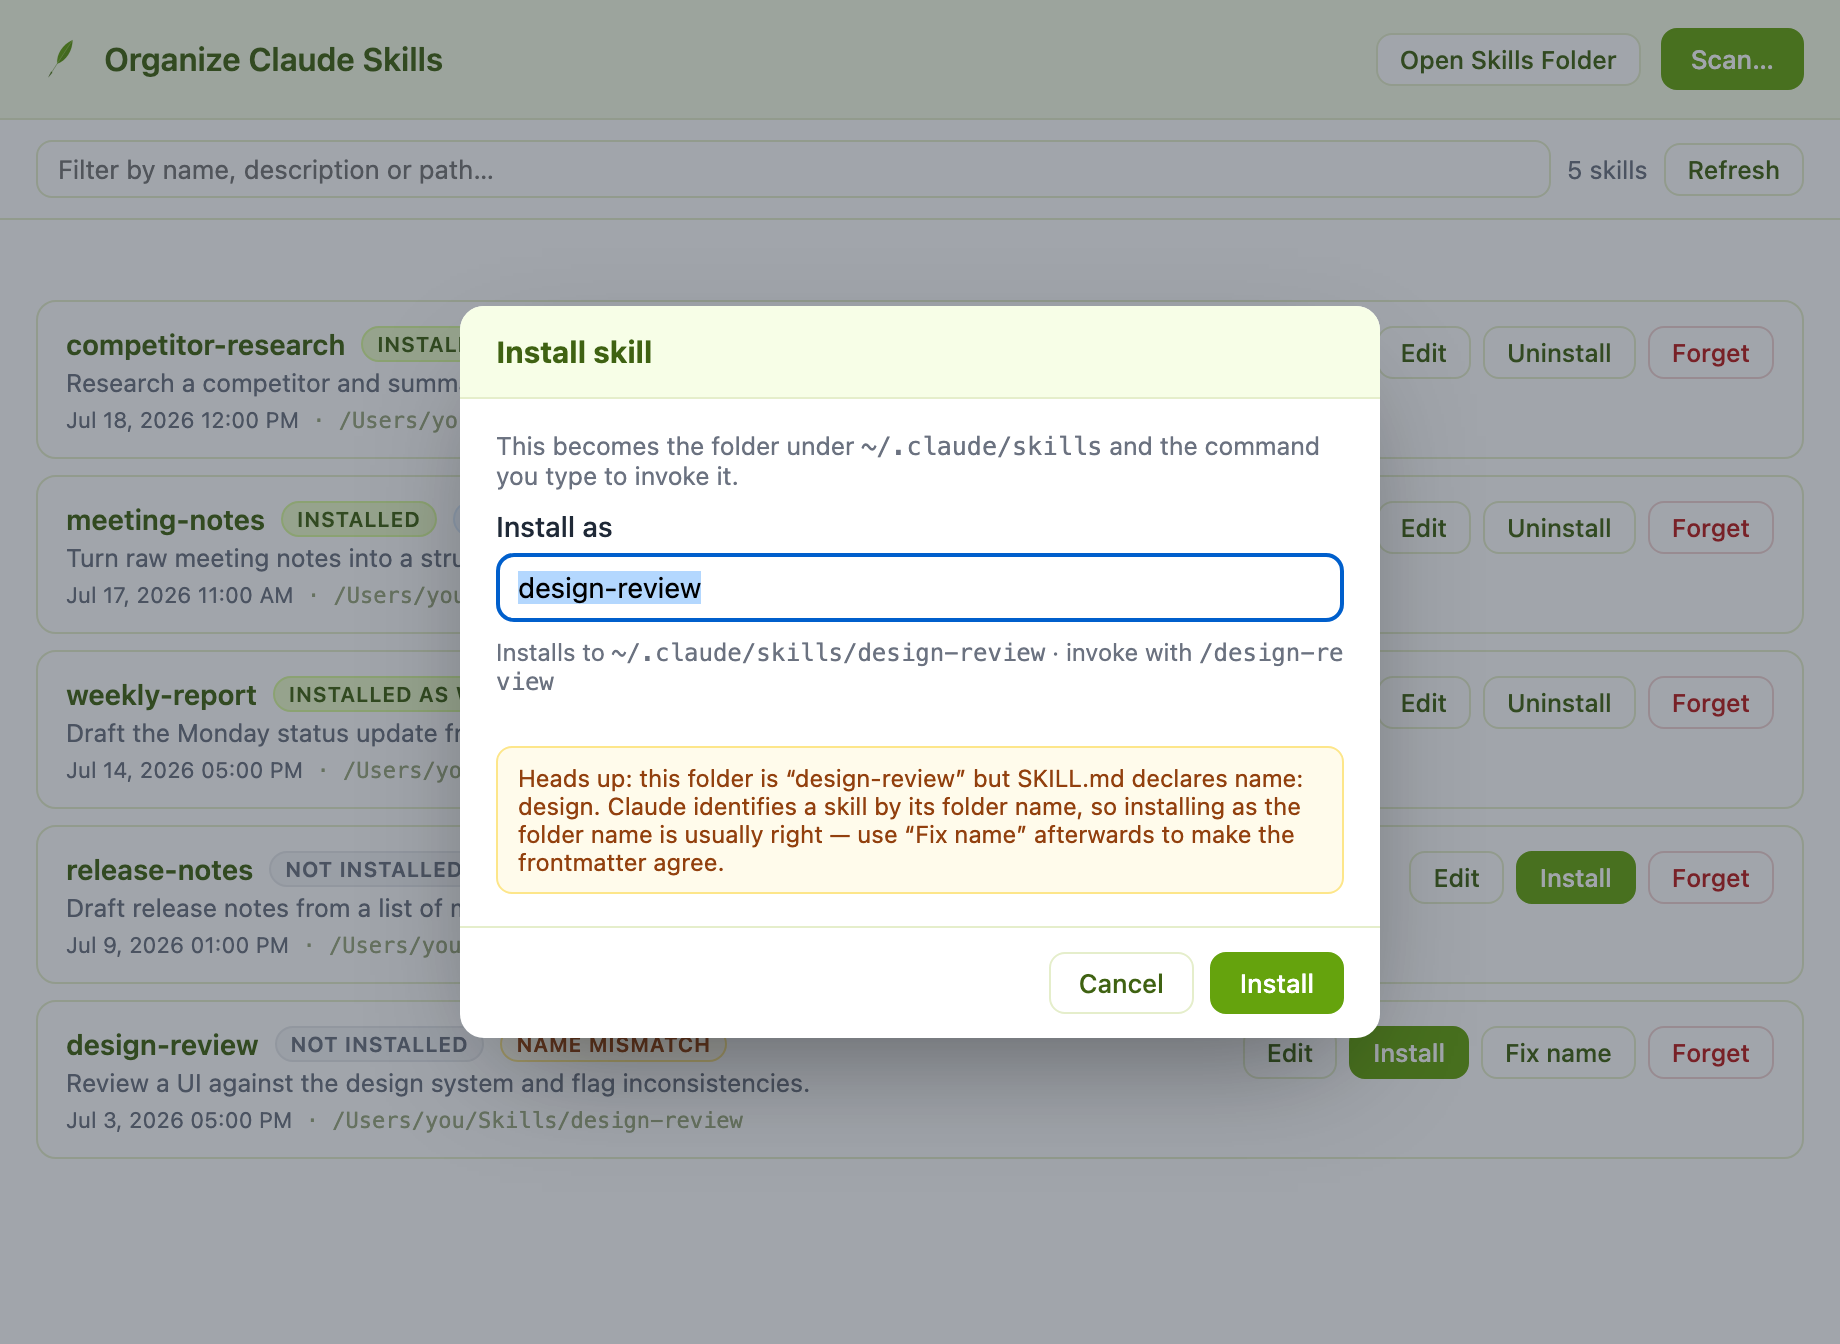
Task: Refresh the skills list
Action: click(x=1733, y=170)
